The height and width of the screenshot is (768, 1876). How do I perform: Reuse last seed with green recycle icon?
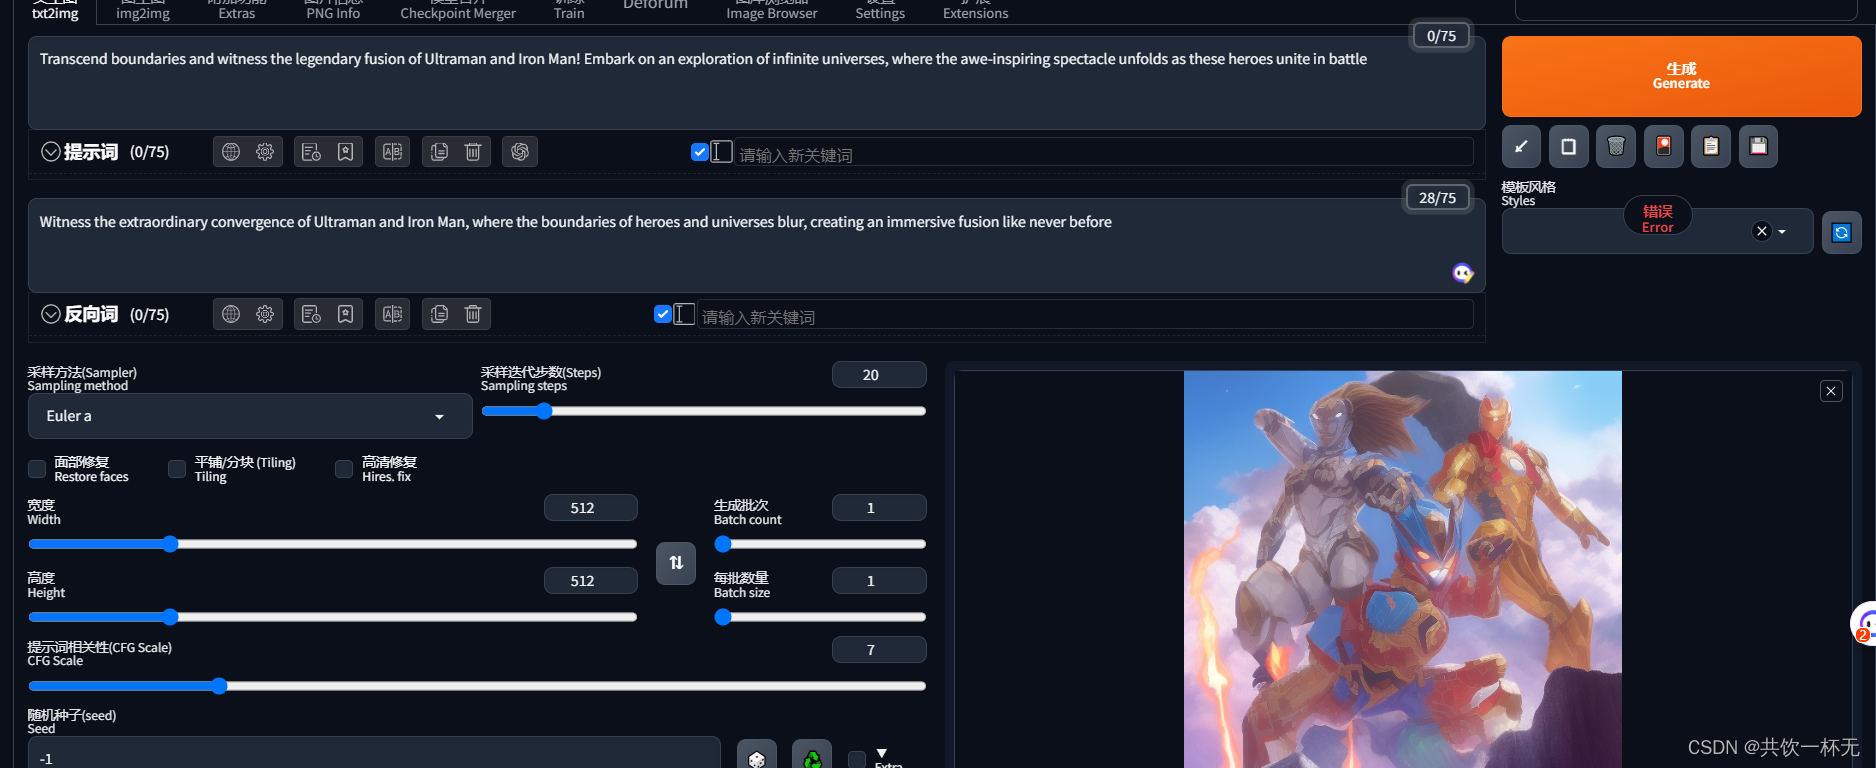coord(812,756)
